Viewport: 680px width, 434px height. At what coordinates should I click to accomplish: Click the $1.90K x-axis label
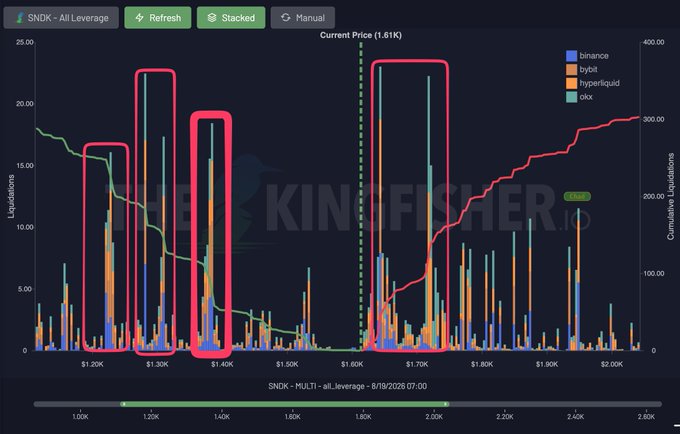pyautogui.click(x=547, y=364)
